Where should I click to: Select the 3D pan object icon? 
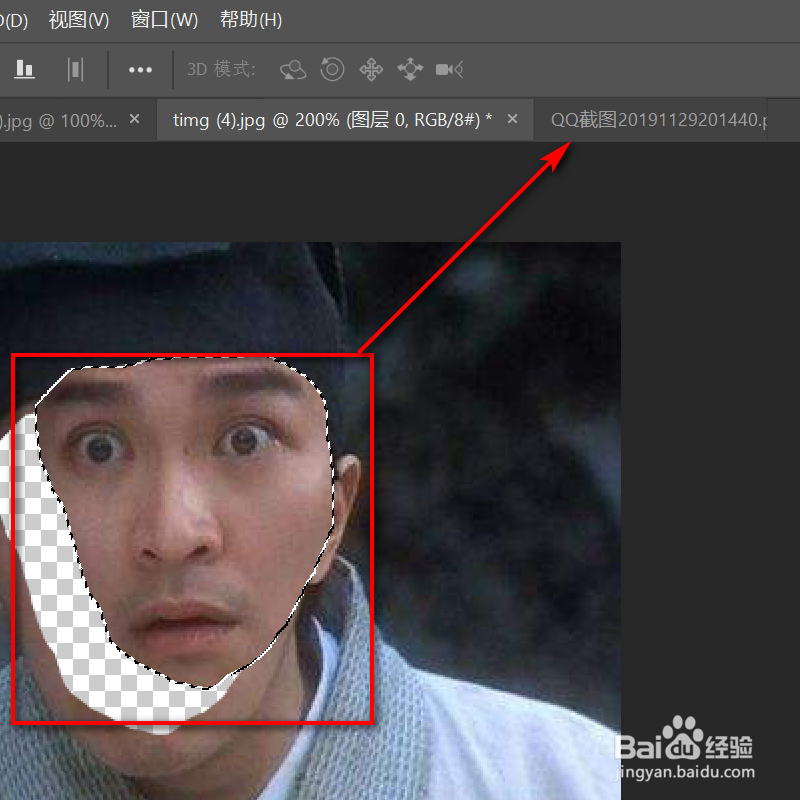coord(371,69)
